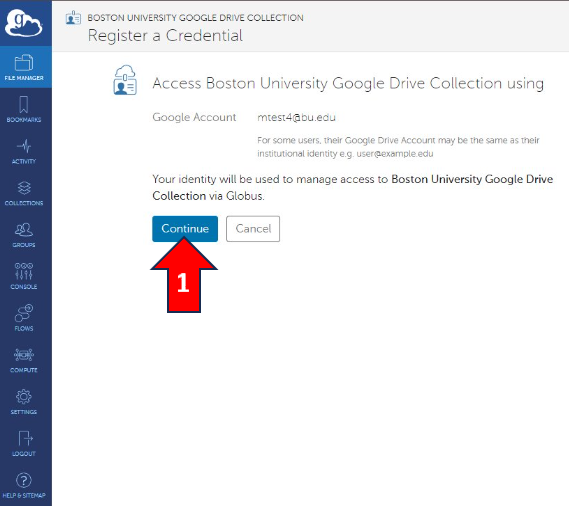Image resolution: width=569 pixels, height=506 pixels.
Task: Click hint text about institutional identity
Action: click(x=398, y=147)
